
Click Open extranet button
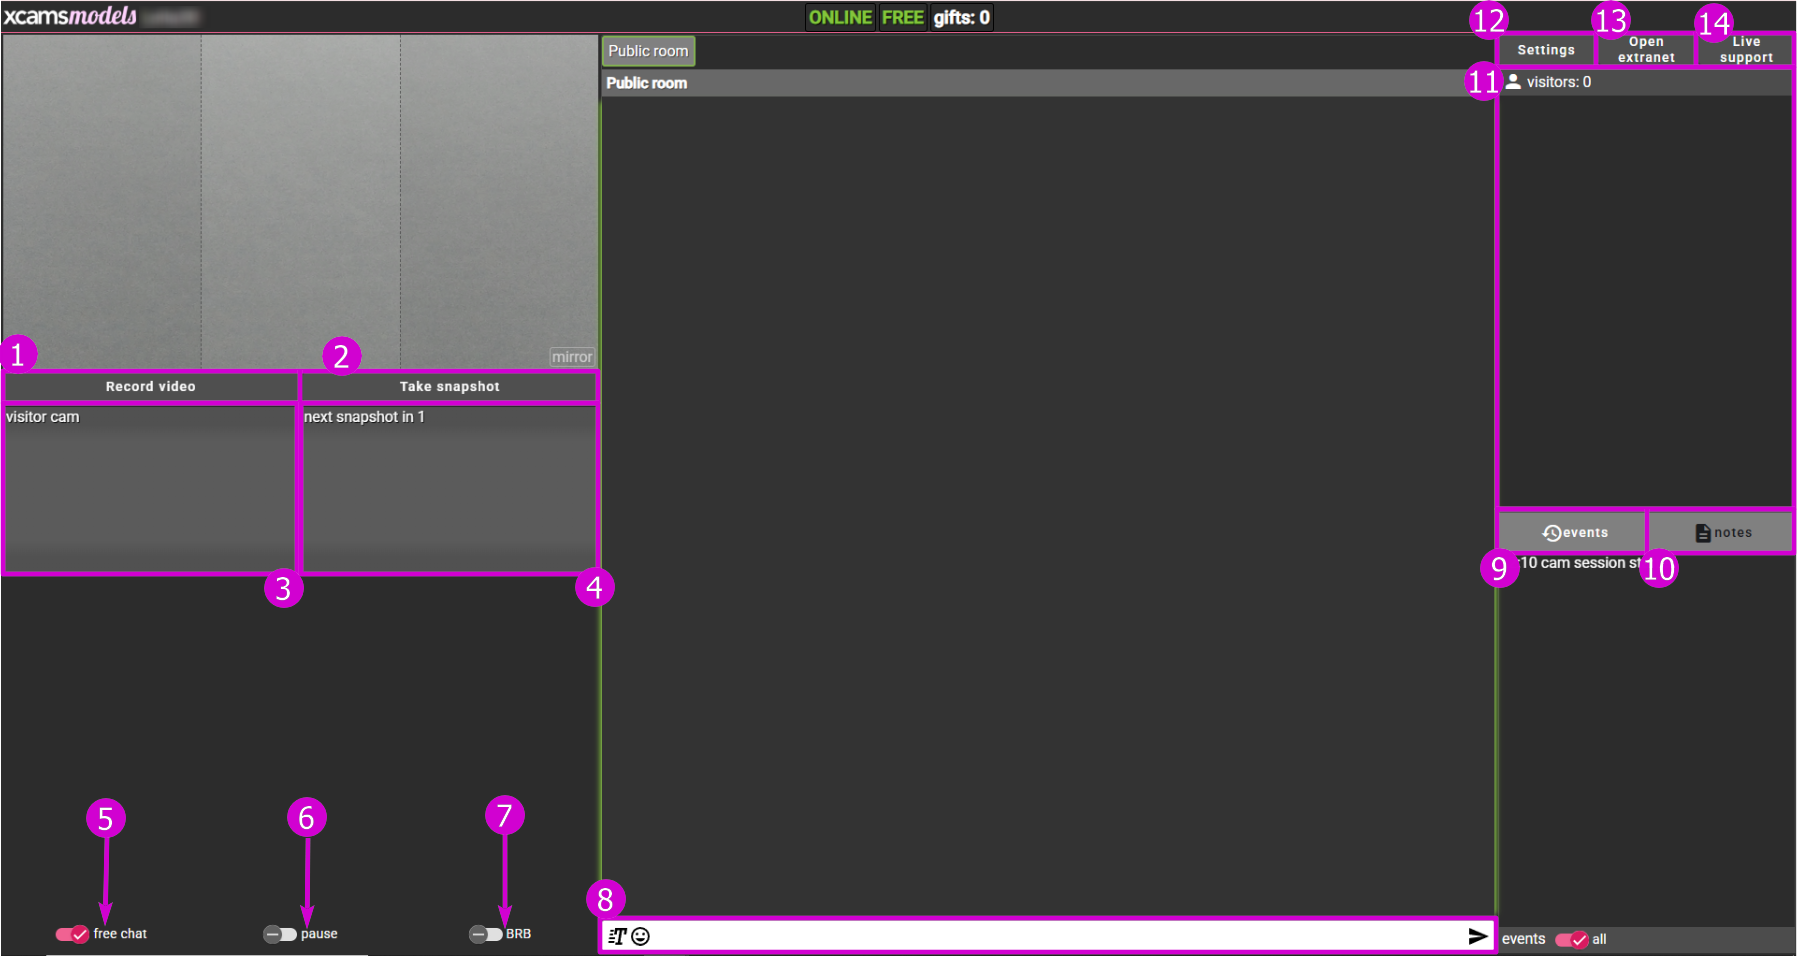pos(1646,50)
